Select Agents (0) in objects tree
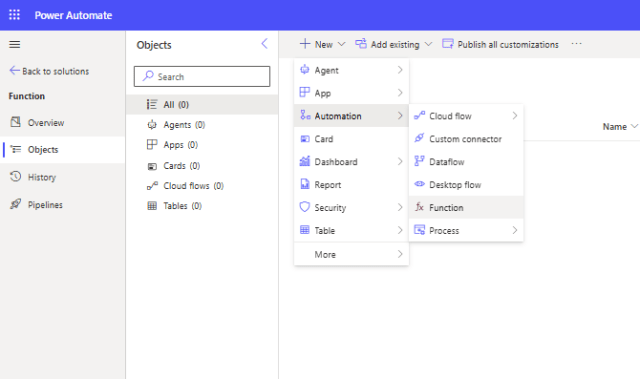The width and height of the screenshot is (640, 379). [202, 125]
